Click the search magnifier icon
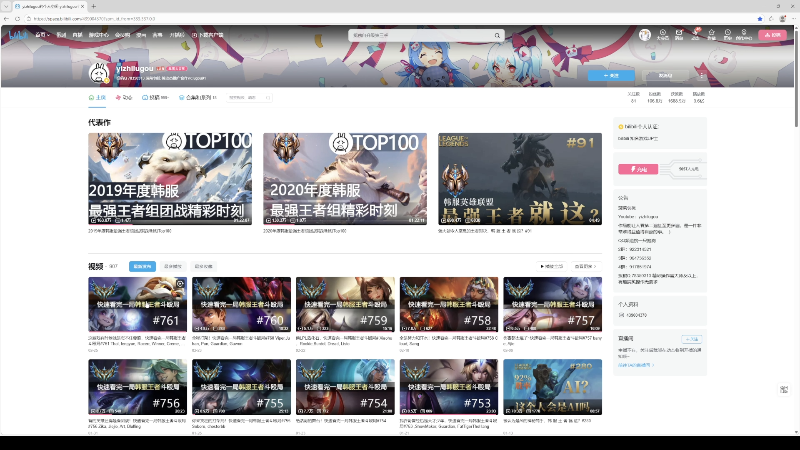 (497, 35)
